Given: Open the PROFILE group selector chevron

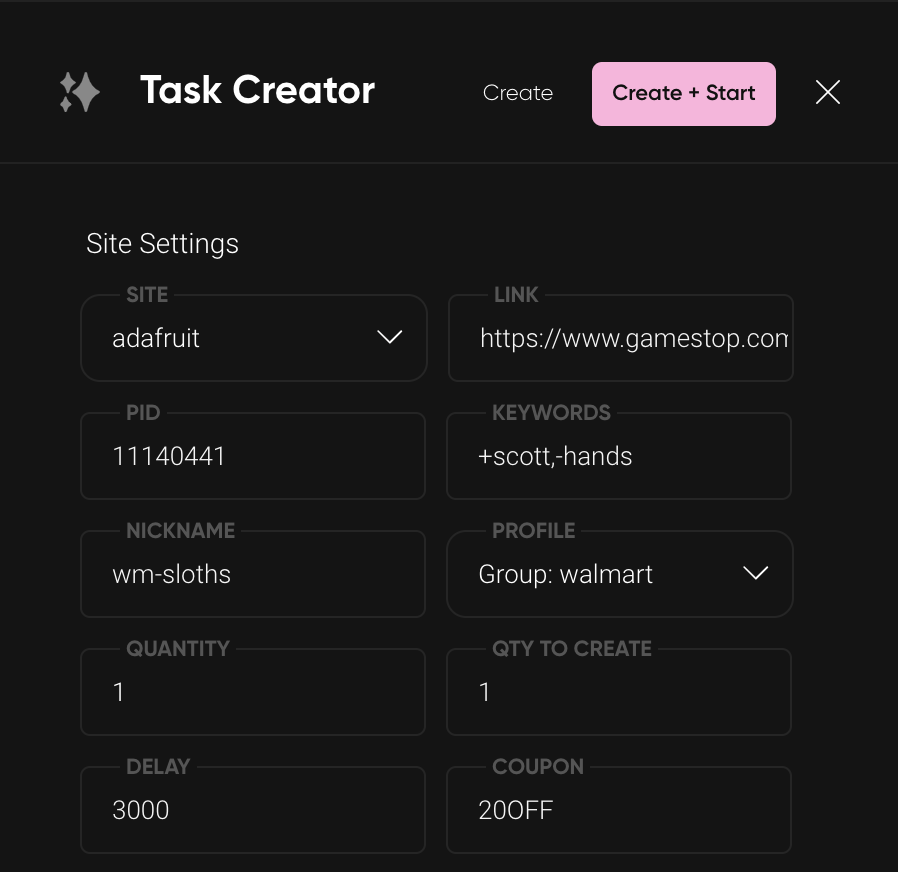Looking at the screenshot, I should pyautogui.click(x=756, y=573).
